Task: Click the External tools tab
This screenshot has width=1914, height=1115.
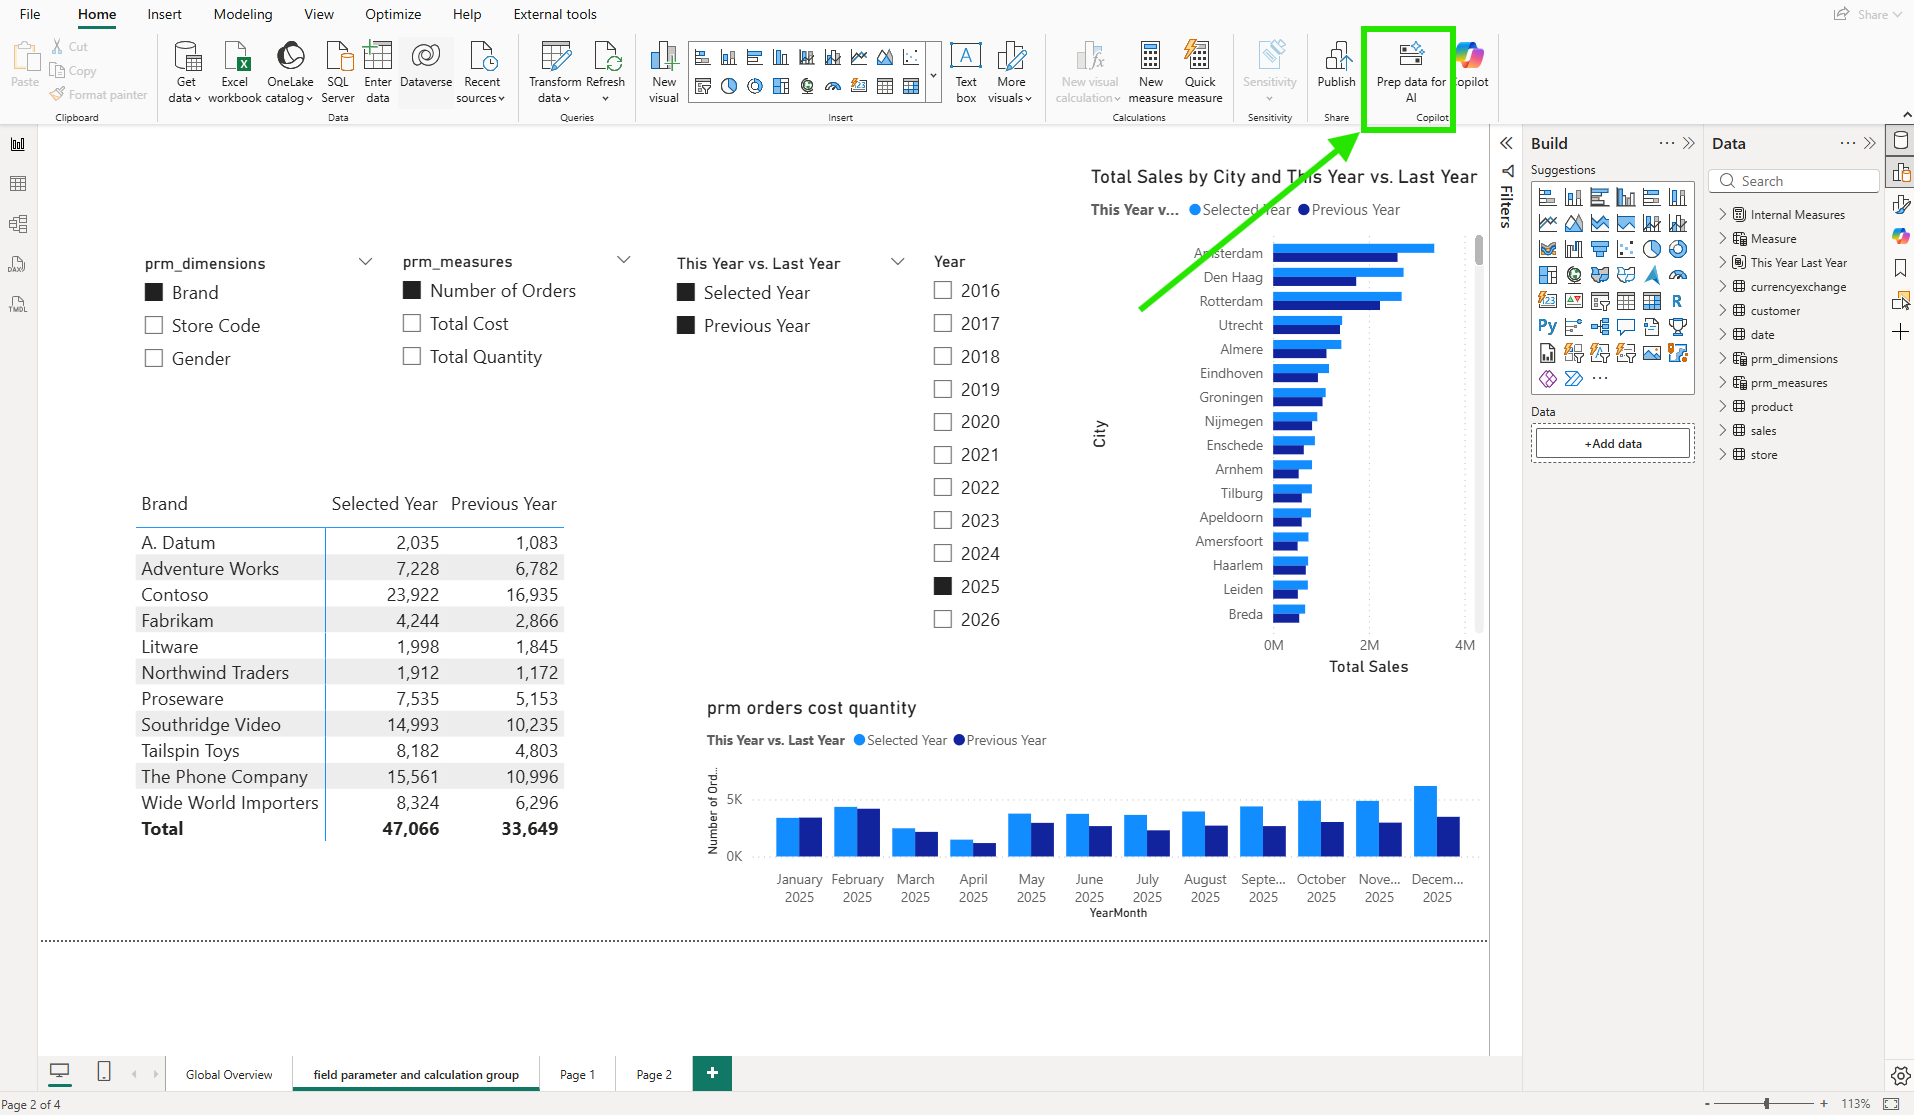Action: (555, 14)
